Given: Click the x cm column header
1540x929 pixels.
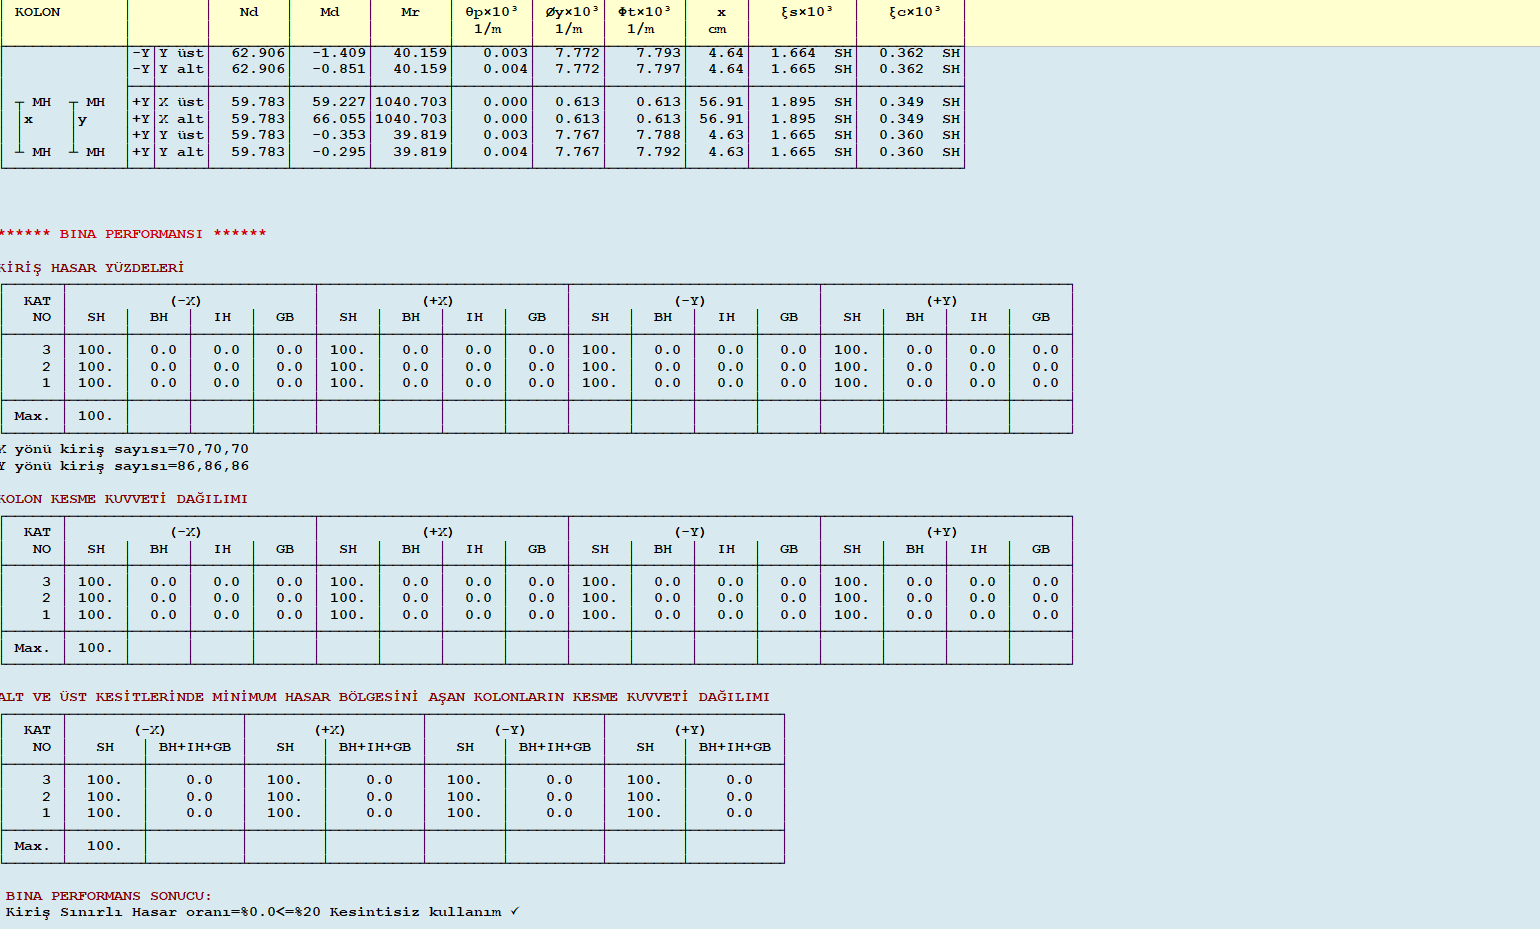Looking at the screenshot, I should [x=717, y=20].
